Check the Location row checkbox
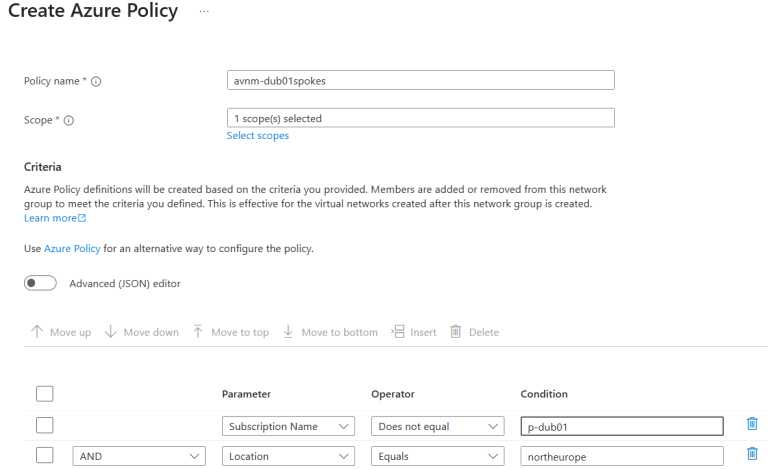The height and width of the screenshot is (469, 768). [45, 455]
